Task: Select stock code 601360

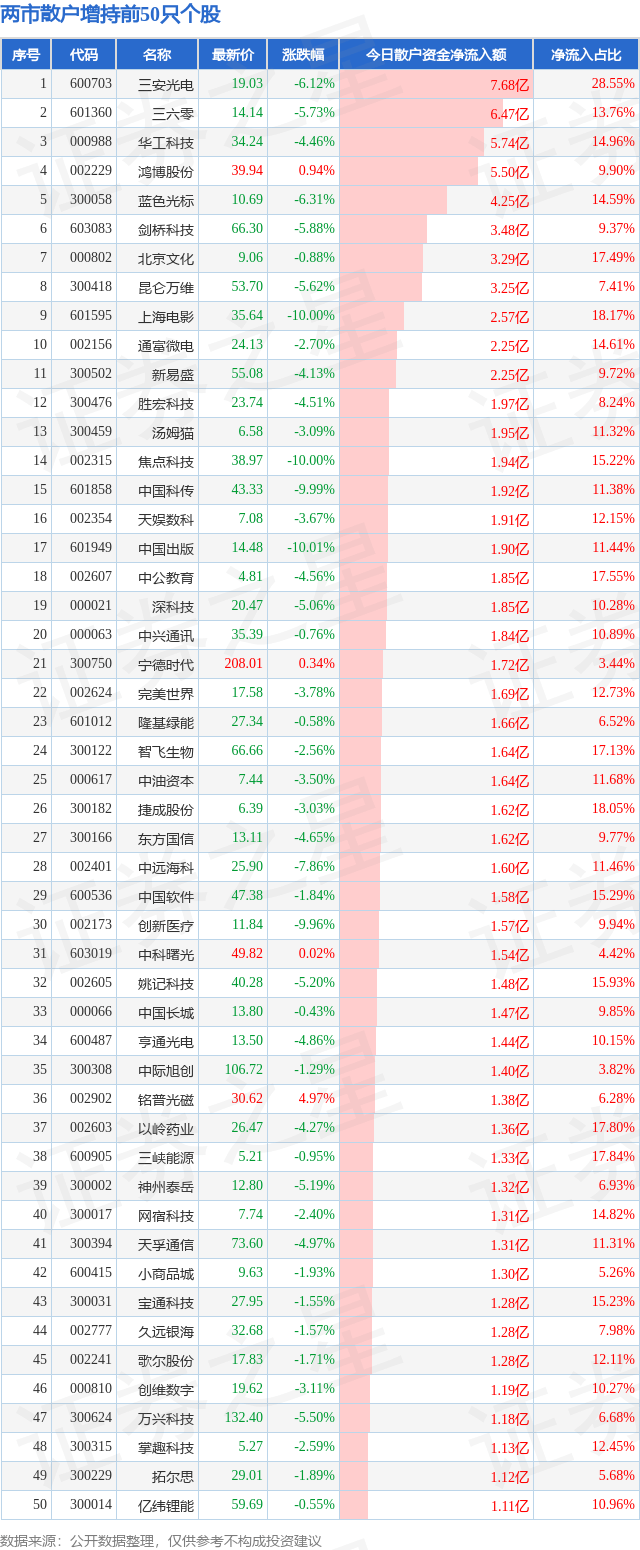Action: [91, 113]
